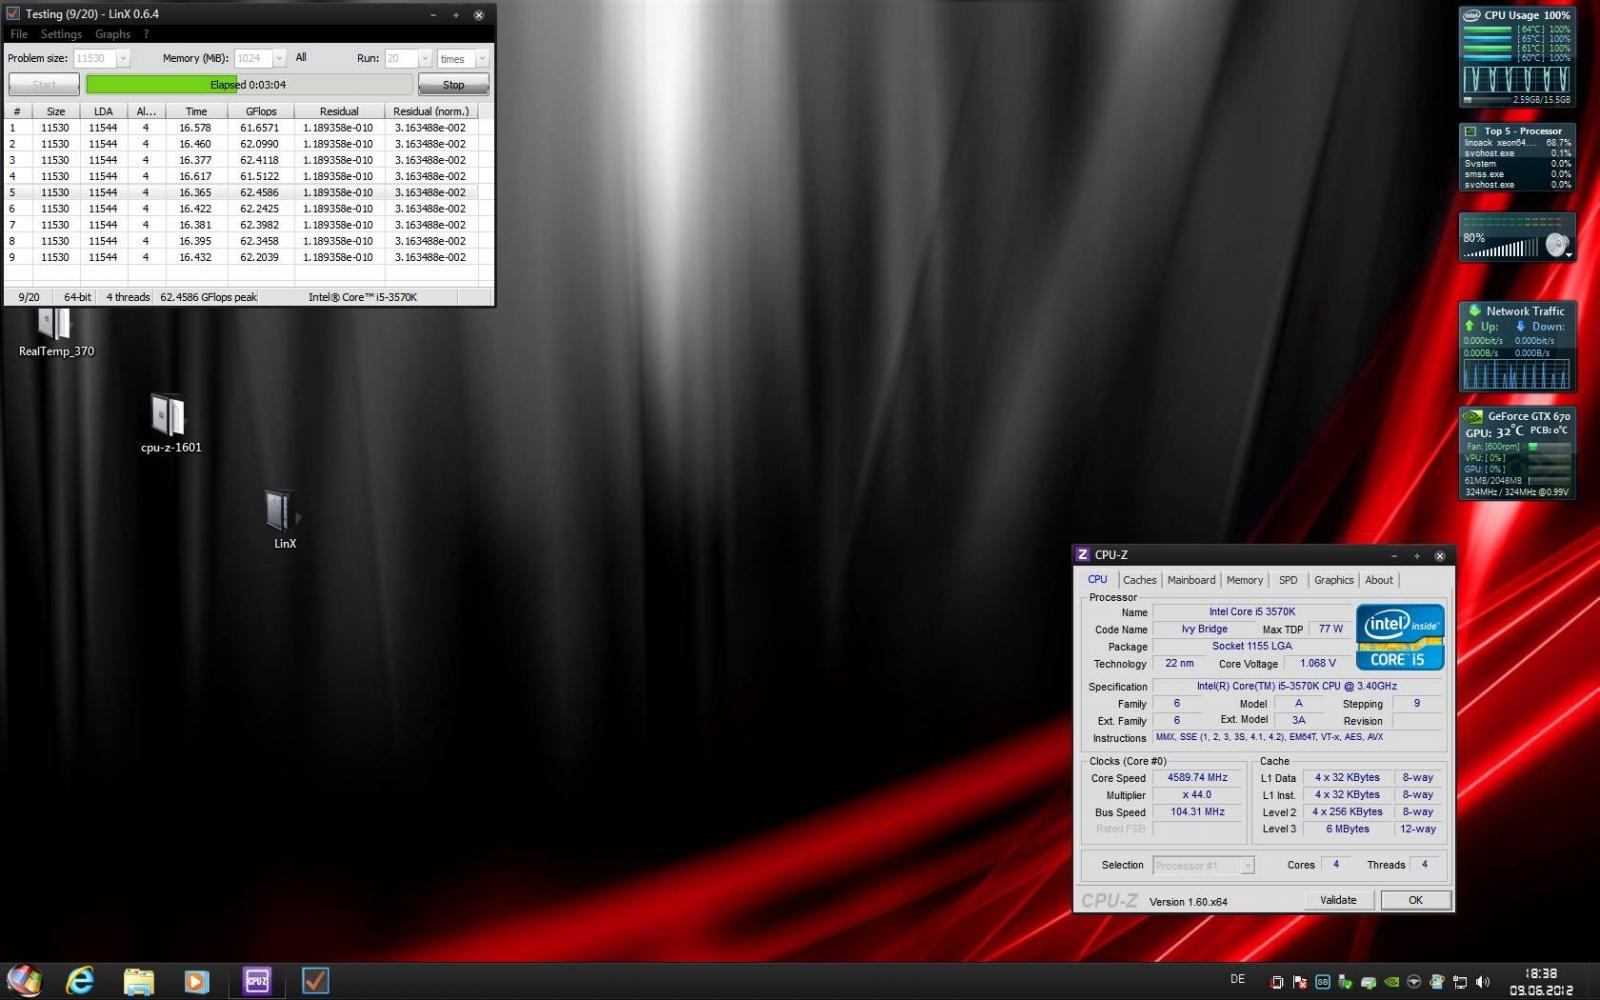Click the Windows Start orb

[x=24, y=980]
